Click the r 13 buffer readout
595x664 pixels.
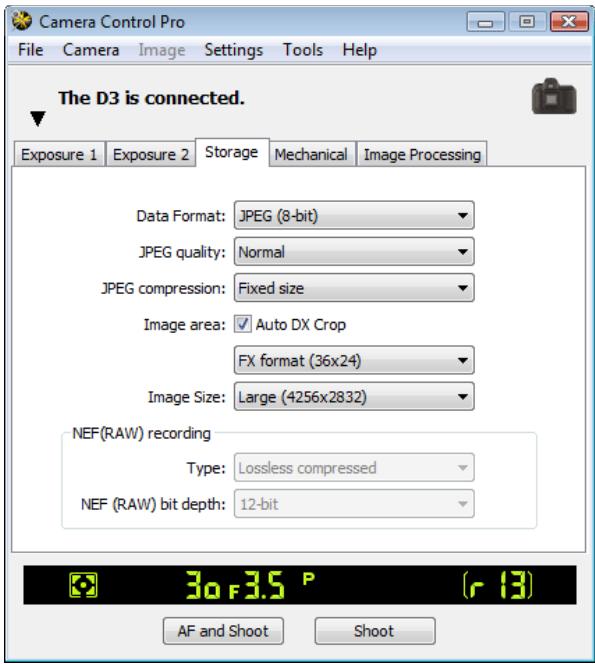498,585
